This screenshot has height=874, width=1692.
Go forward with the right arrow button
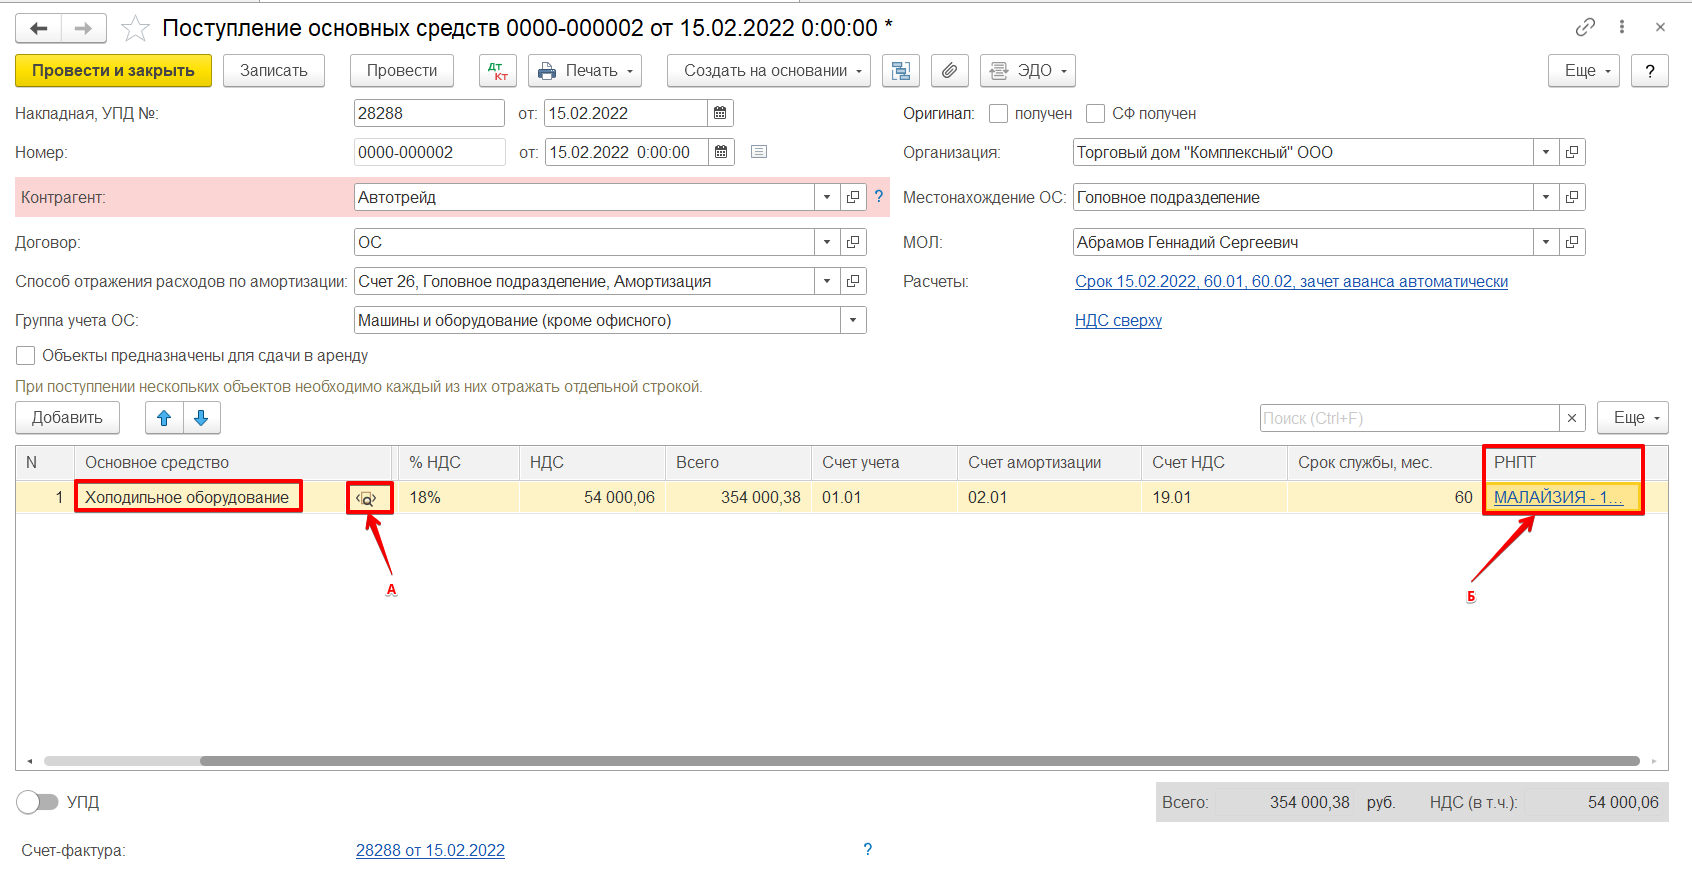[84, 28]
